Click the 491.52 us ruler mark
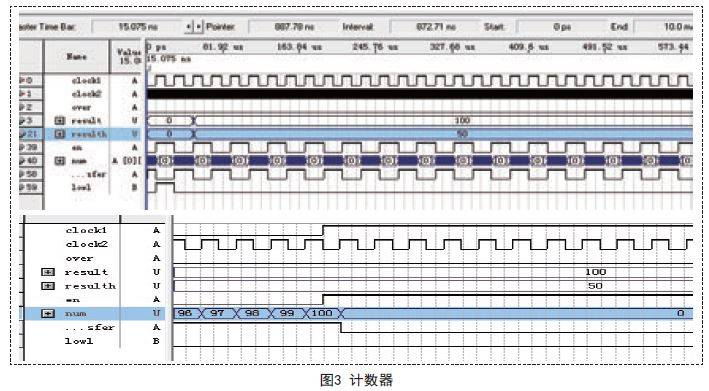 (605, 47)
